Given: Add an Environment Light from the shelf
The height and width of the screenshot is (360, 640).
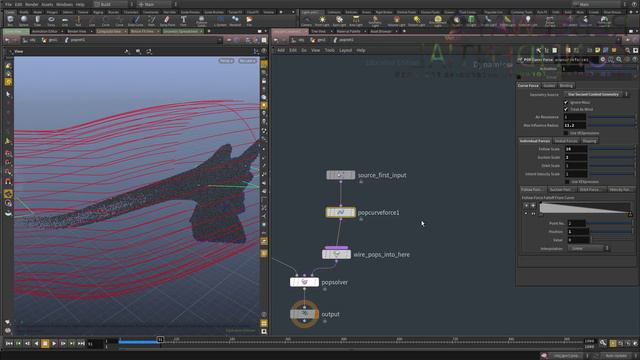Looking at the screenshot, I should coord(438,21).
